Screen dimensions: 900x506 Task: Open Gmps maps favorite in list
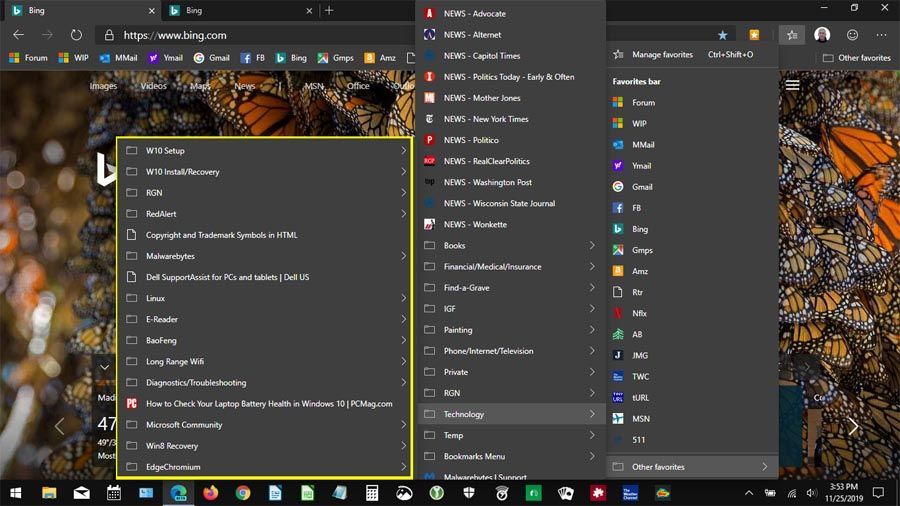point(692,250)
